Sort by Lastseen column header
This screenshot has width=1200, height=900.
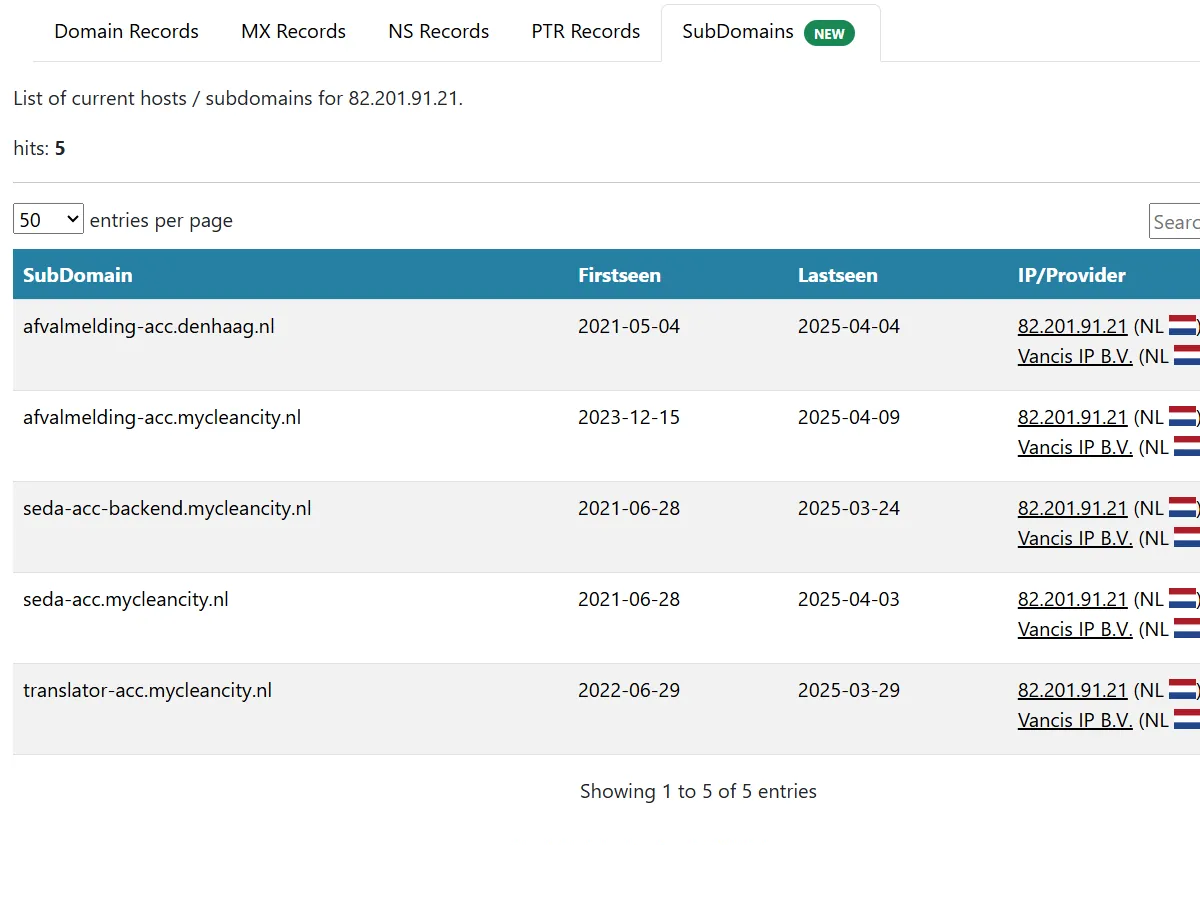point(898,275)
